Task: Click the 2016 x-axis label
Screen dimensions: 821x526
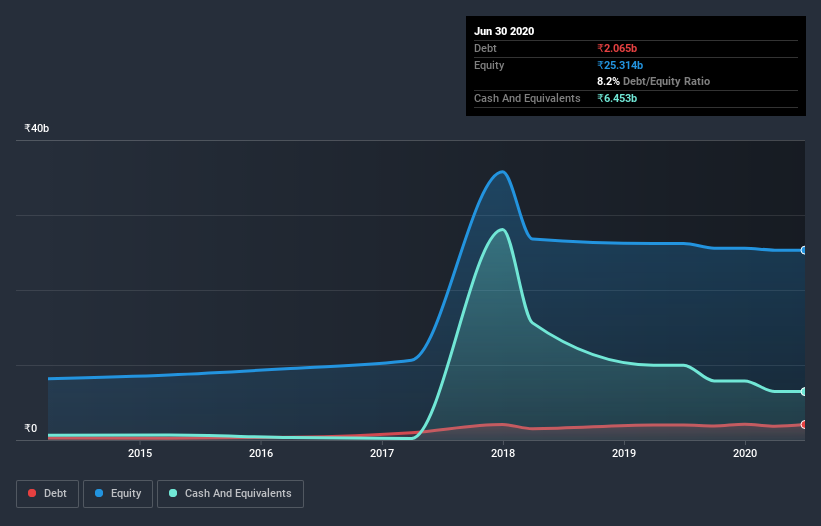Action: pyautogui.click(x=261, y=453)
